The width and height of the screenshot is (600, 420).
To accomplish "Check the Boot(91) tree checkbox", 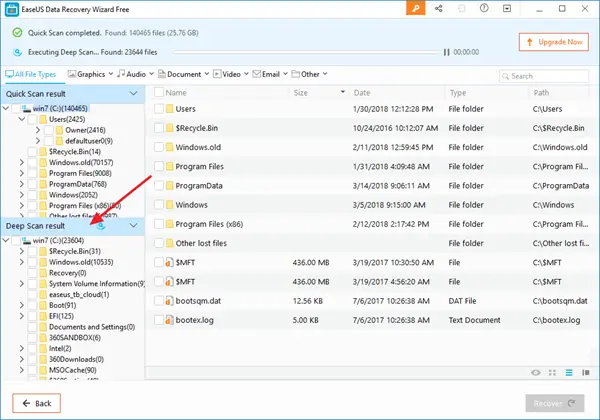I will pyautogui.click(x=32, y=305).
